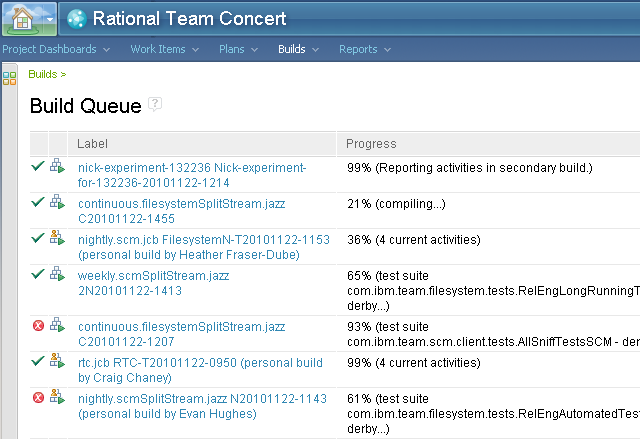The height and width of the screenshot is (439, 640).
Task: Click personal build icon in Evan Hughes row
Action: coord(58,397)
